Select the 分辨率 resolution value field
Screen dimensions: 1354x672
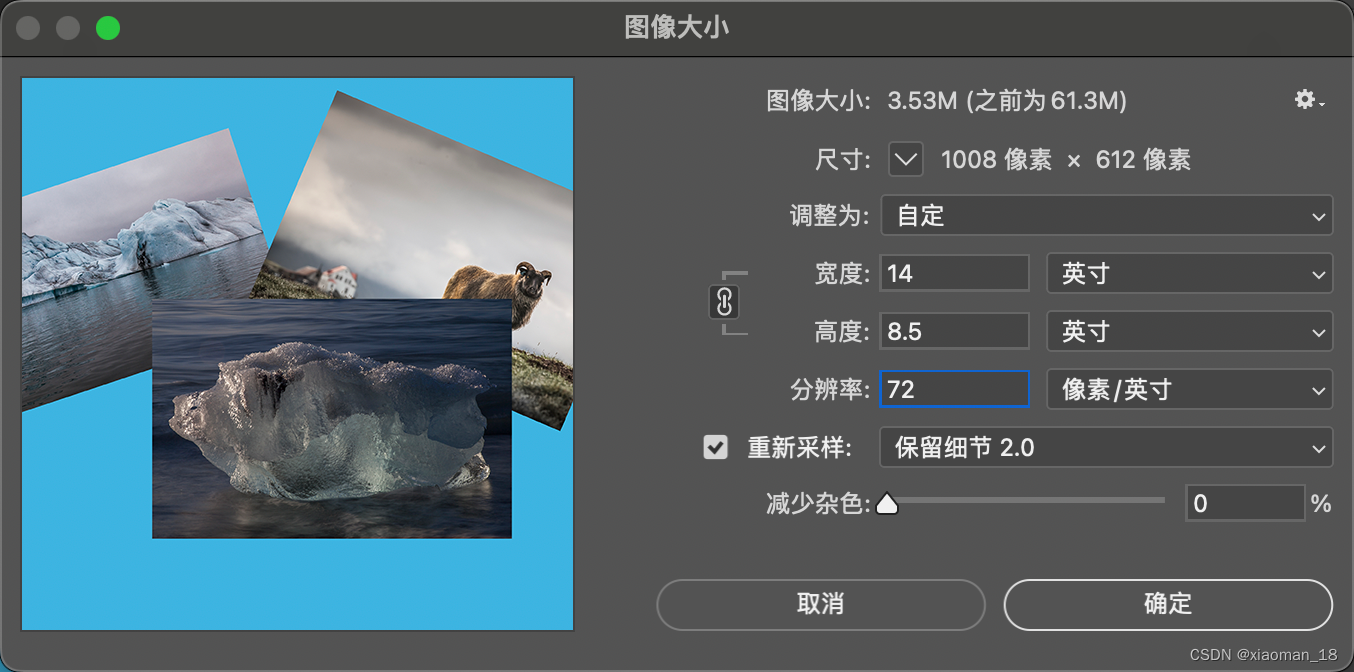[x=954, y=389]
